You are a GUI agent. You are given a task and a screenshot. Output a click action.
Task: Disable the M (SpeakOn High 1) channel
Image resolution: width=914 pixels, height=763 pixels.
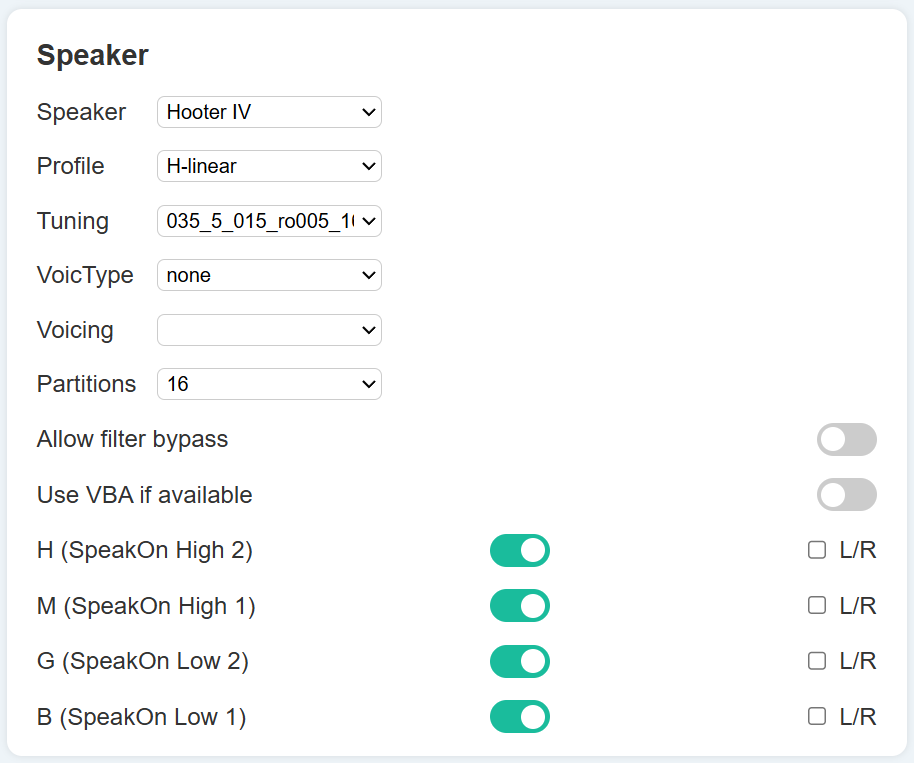click(x=520, y=606)
